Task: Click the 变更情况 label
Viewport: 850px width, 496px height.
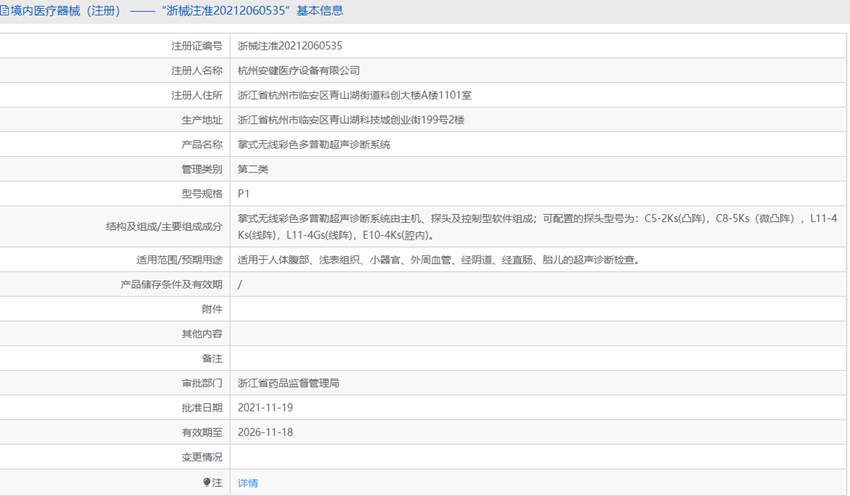Action: coord(202,457)
